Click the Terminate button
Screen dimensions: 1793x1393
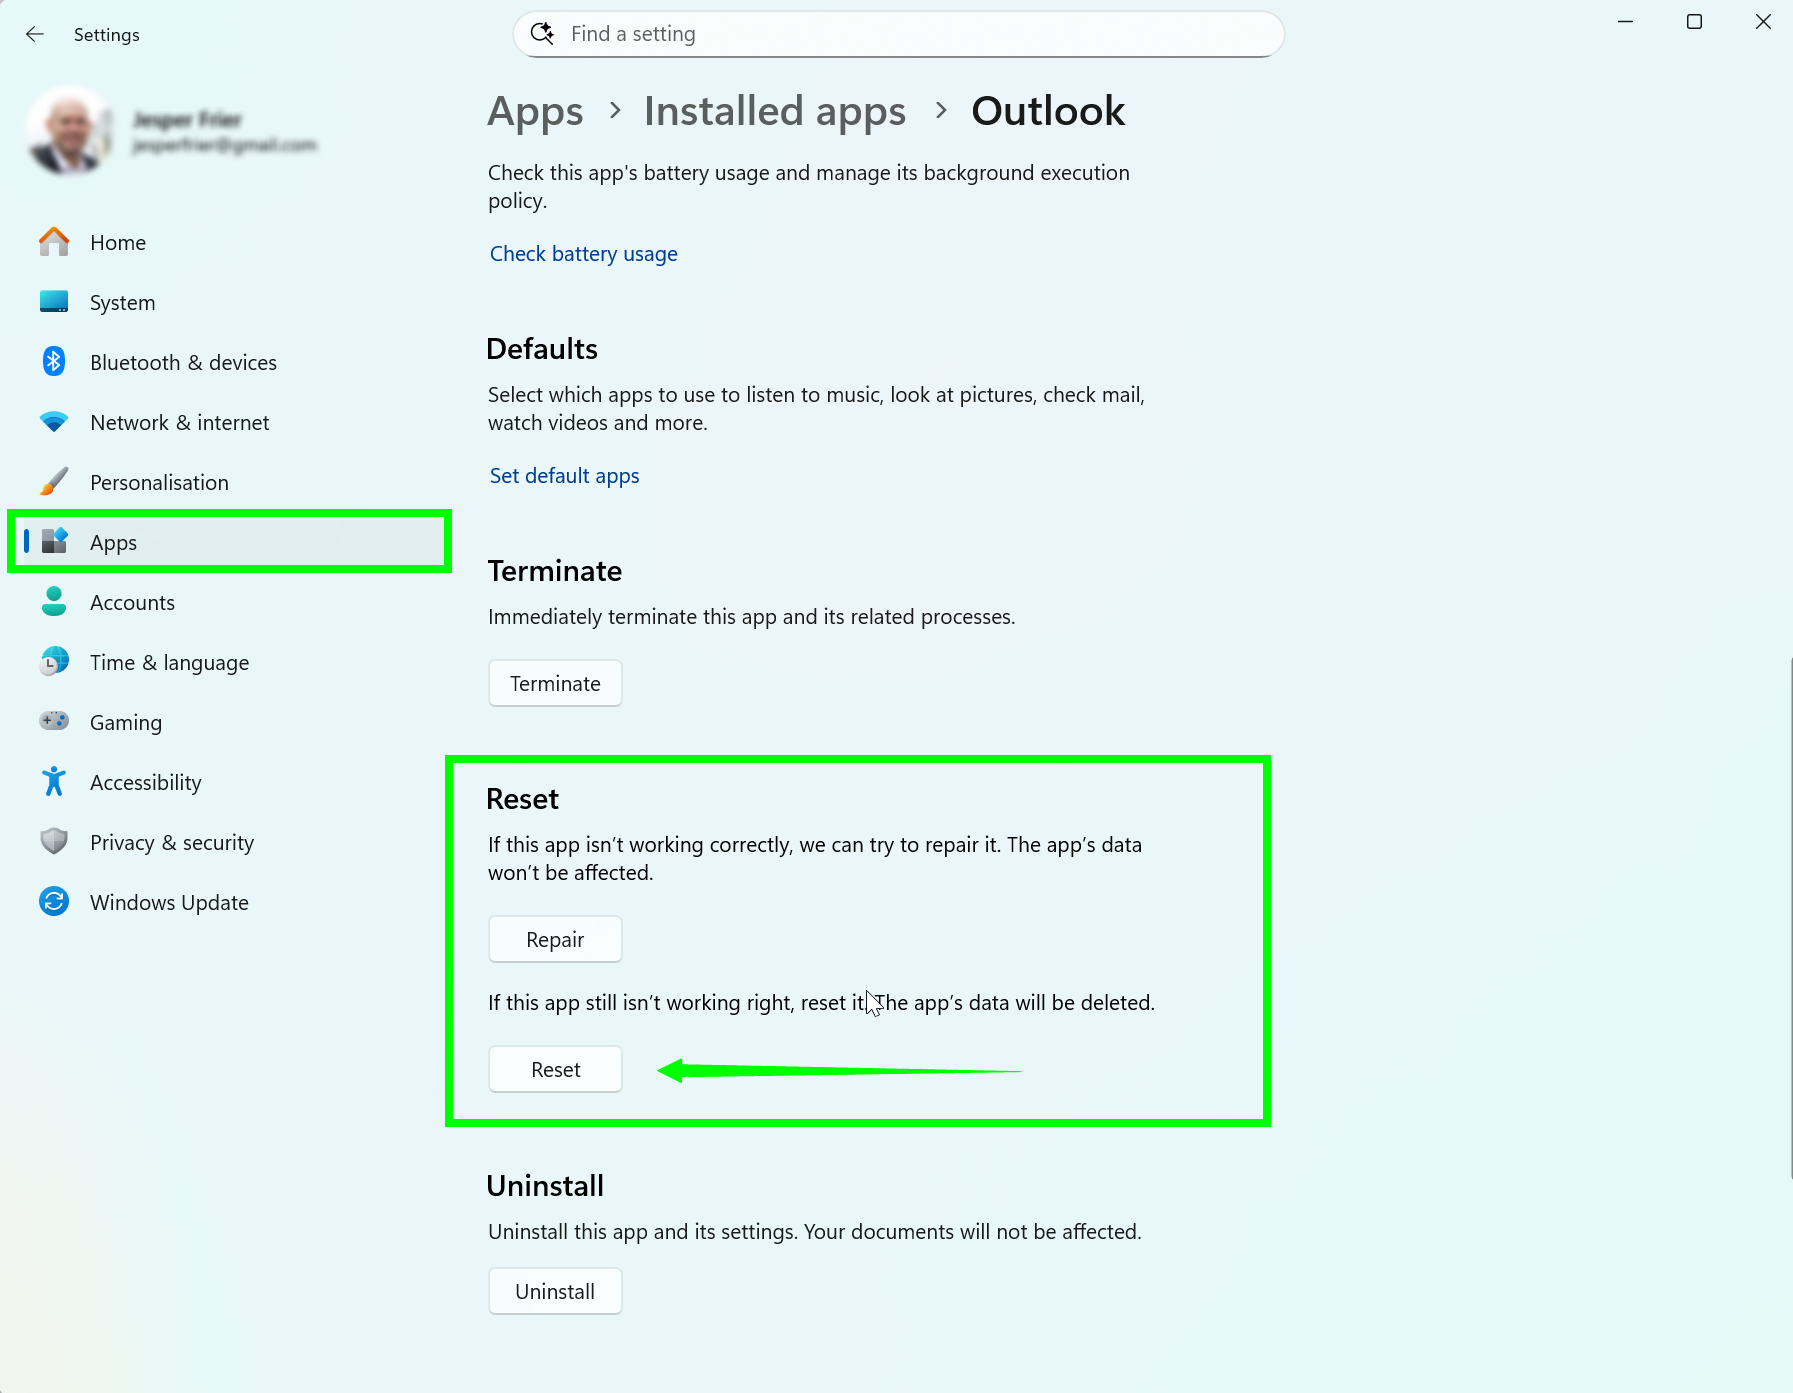click(555, 683)
